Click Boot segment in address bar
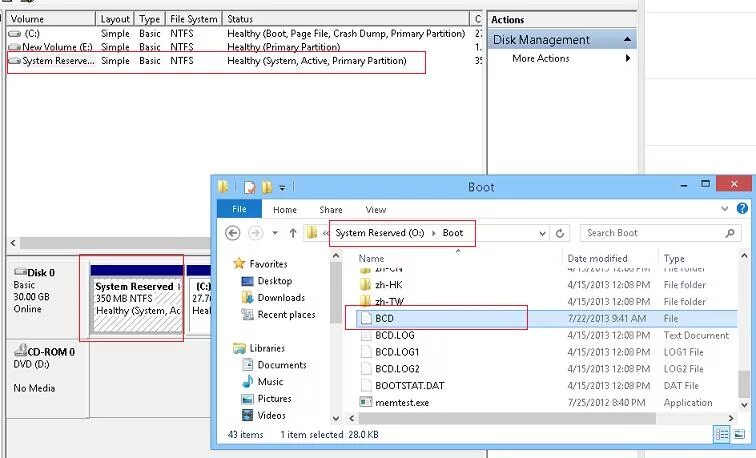Viewport: 756px width, 458px height. pyautogui.click(x=453, y=233)
